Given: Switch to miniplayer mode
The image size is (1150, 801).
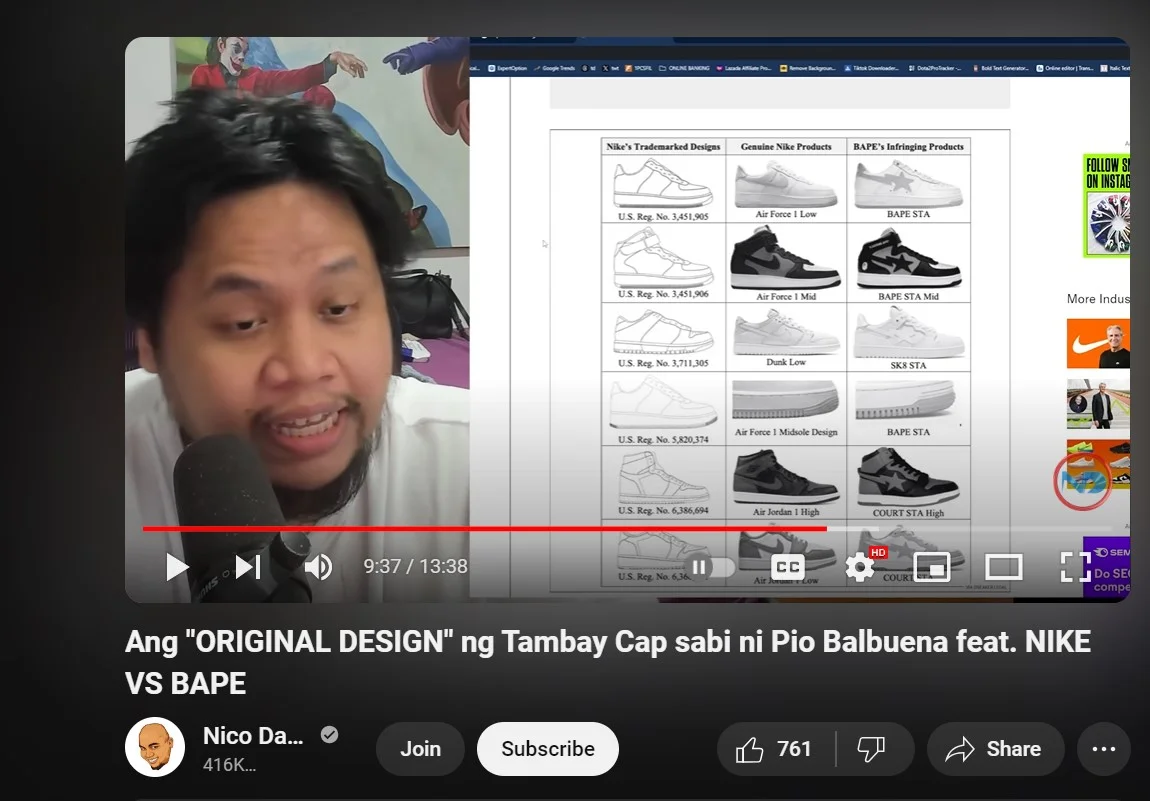Looking at the screenshot, I should tap(932, 567).
